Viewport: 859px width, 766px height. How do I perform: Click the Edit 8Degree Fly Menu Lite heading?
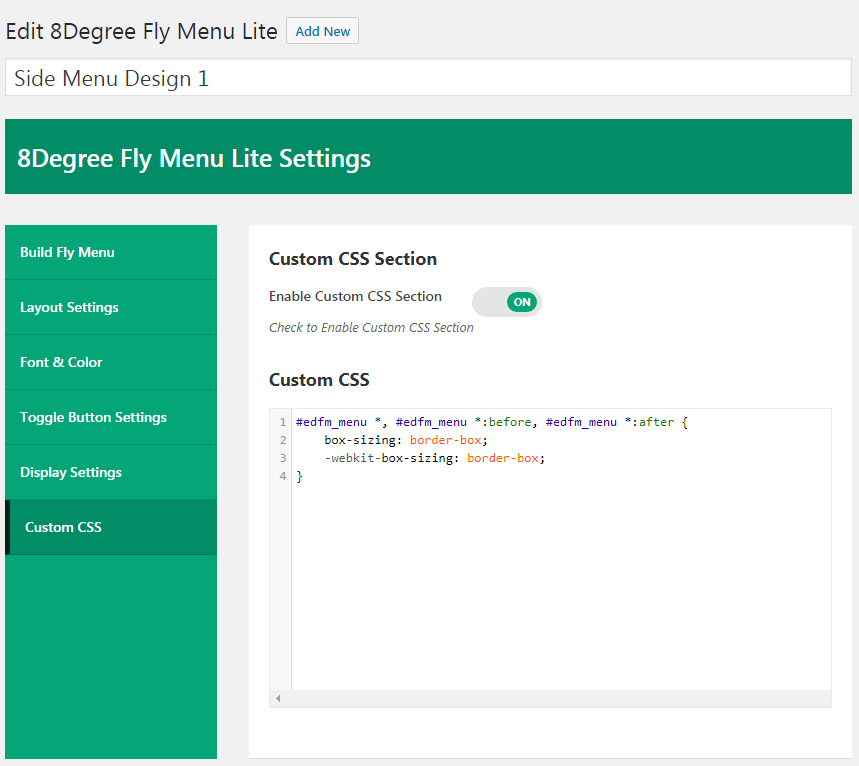[141, 31]
